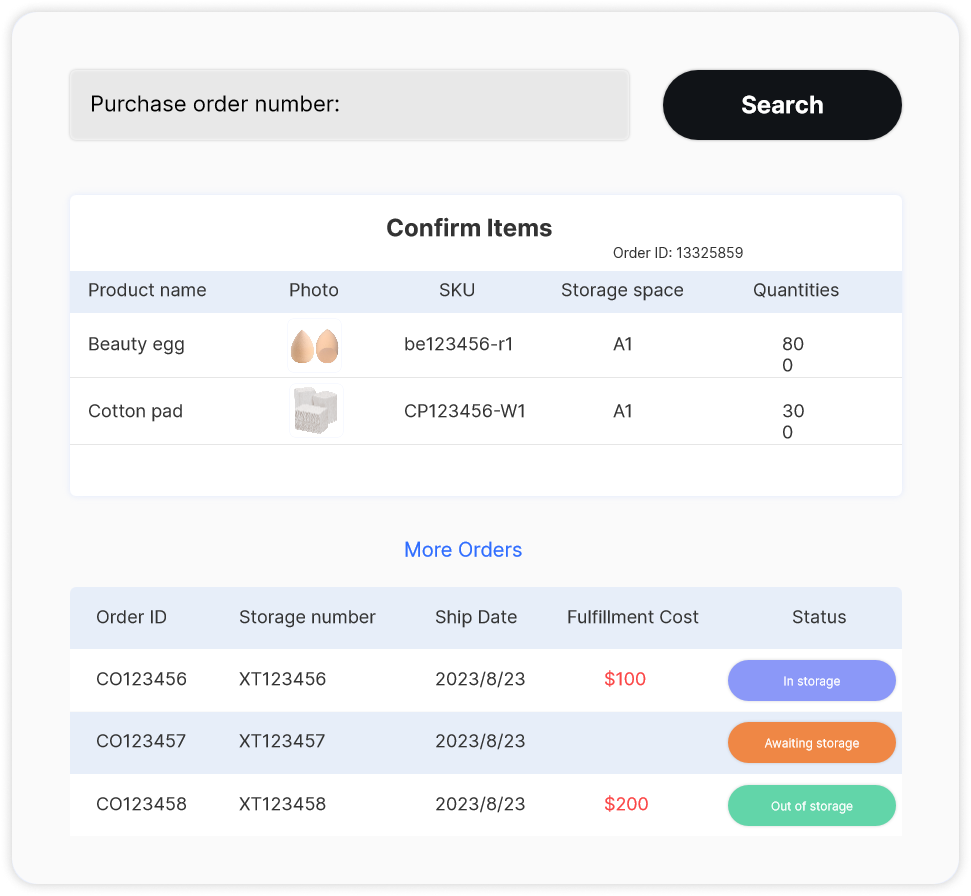Click ship date of order CO123458
This screenshot has height=896, width=971.
point(480,804)
